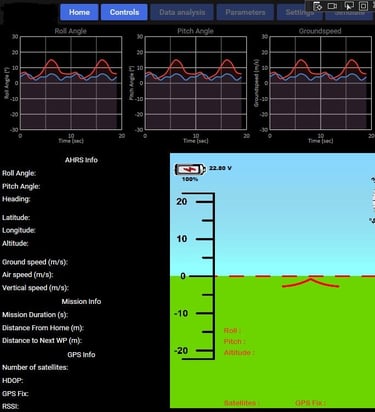Click the GPS Fix: label in GPS Info
The image size is (375, 412).
[x=15, y=394]
